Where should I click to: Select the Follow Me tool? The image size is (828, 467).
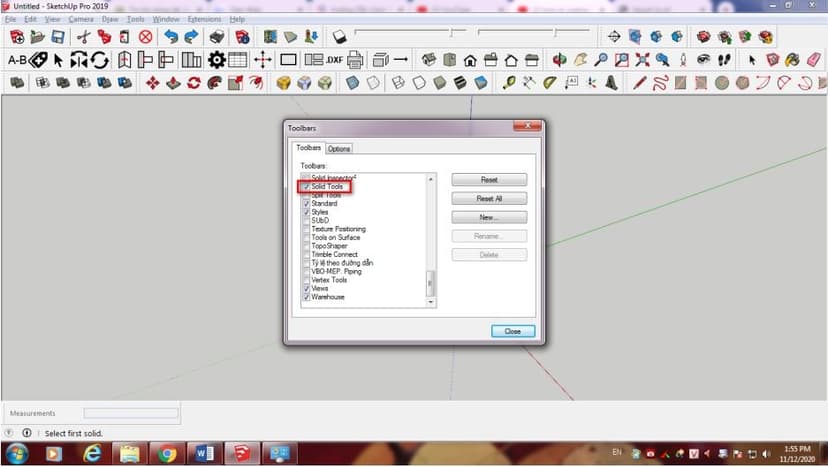pos(214,83)
